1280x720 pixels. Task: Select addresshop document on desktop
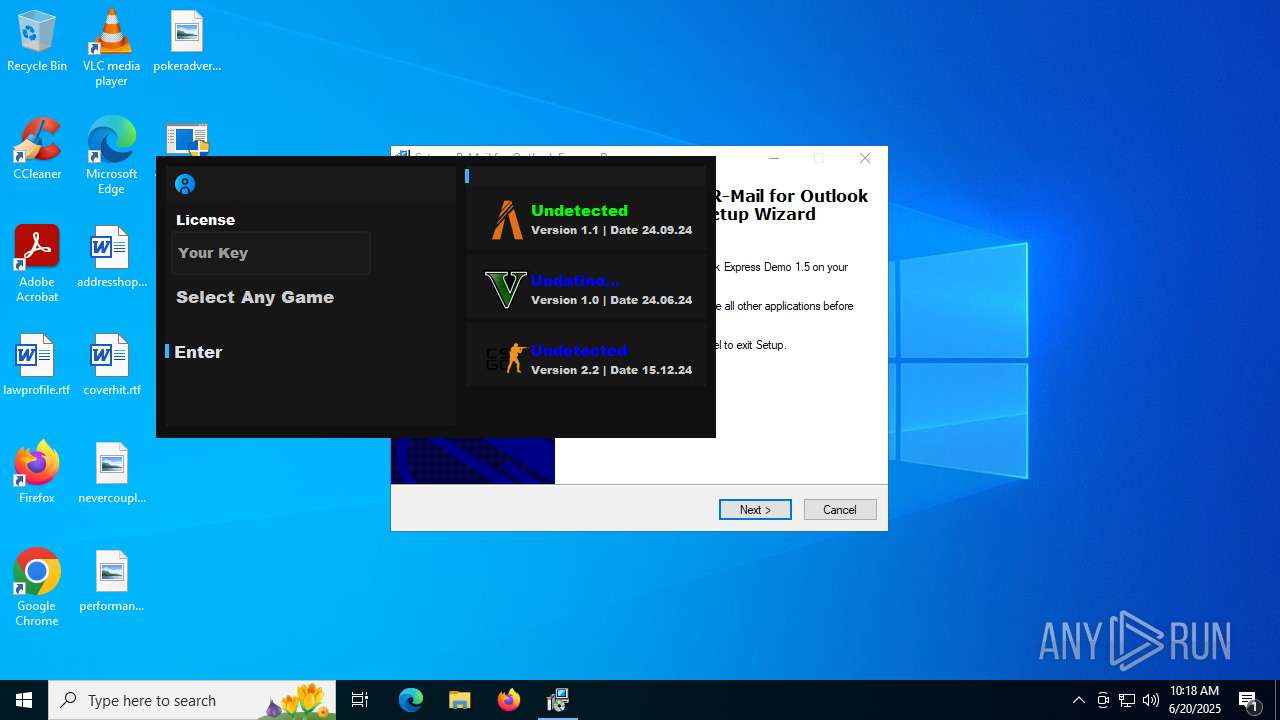(x=111, y=258)
